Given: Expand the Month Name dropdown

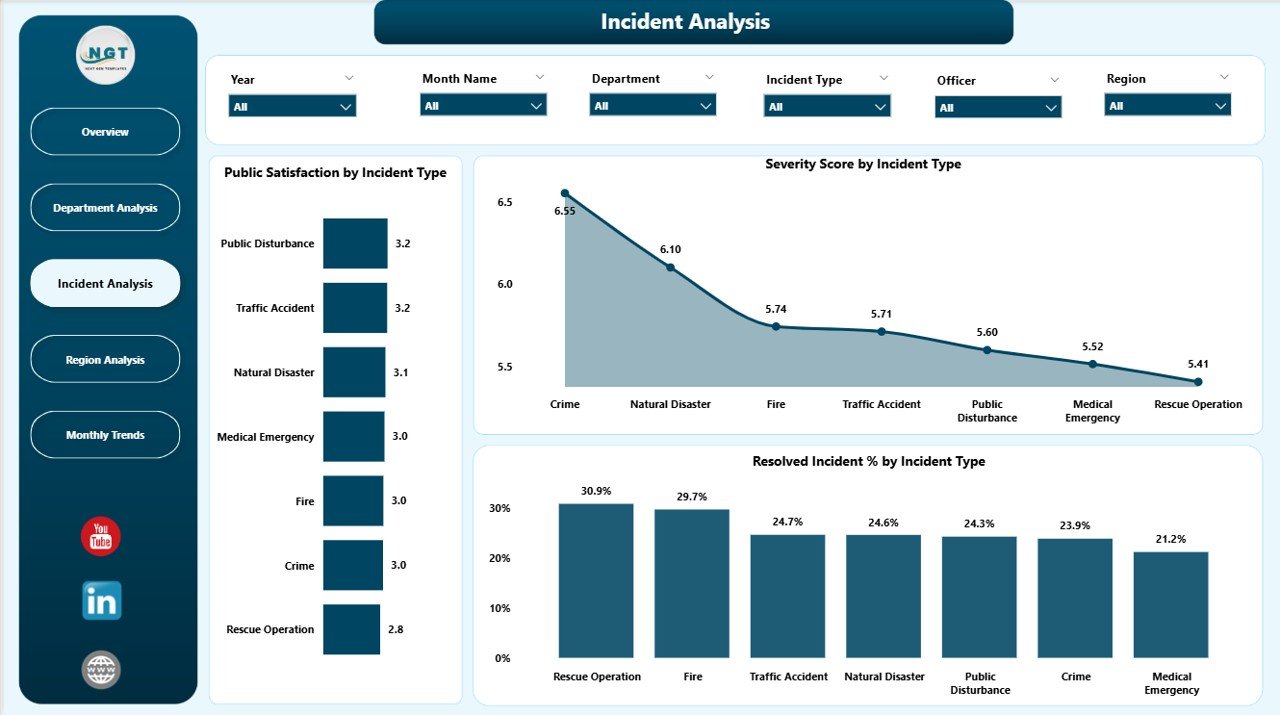Looking at the screenshot, I should point(483,105).
